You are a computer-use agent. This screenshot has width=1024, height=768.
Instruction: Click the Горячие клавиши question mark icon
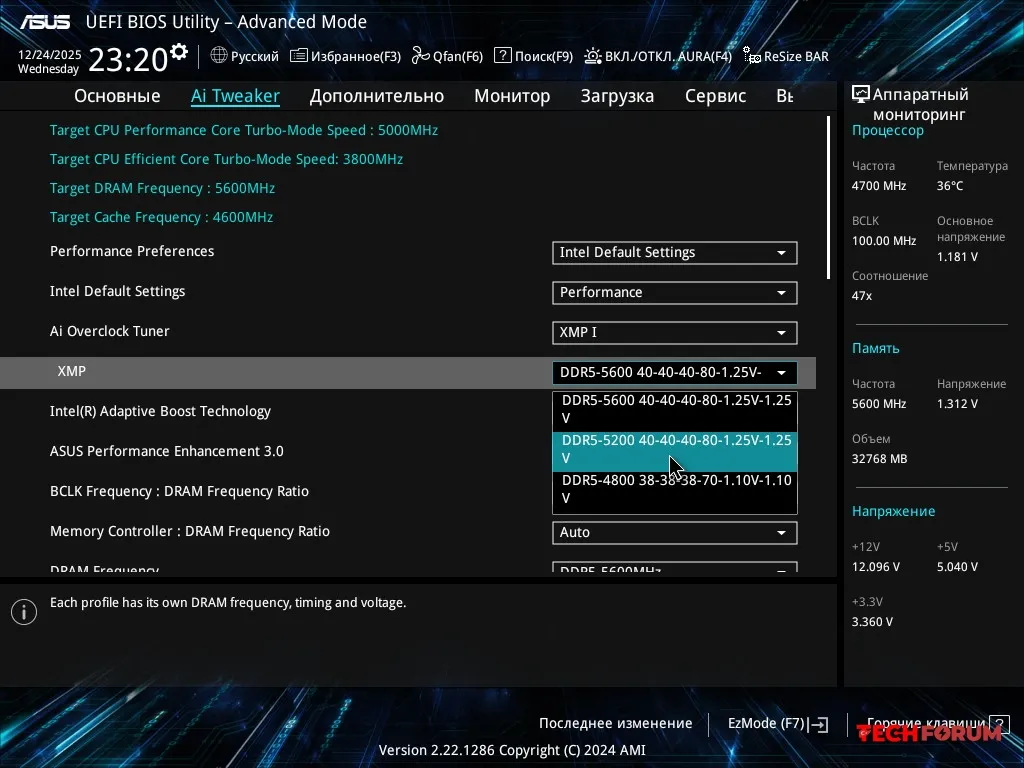(997, 723)
